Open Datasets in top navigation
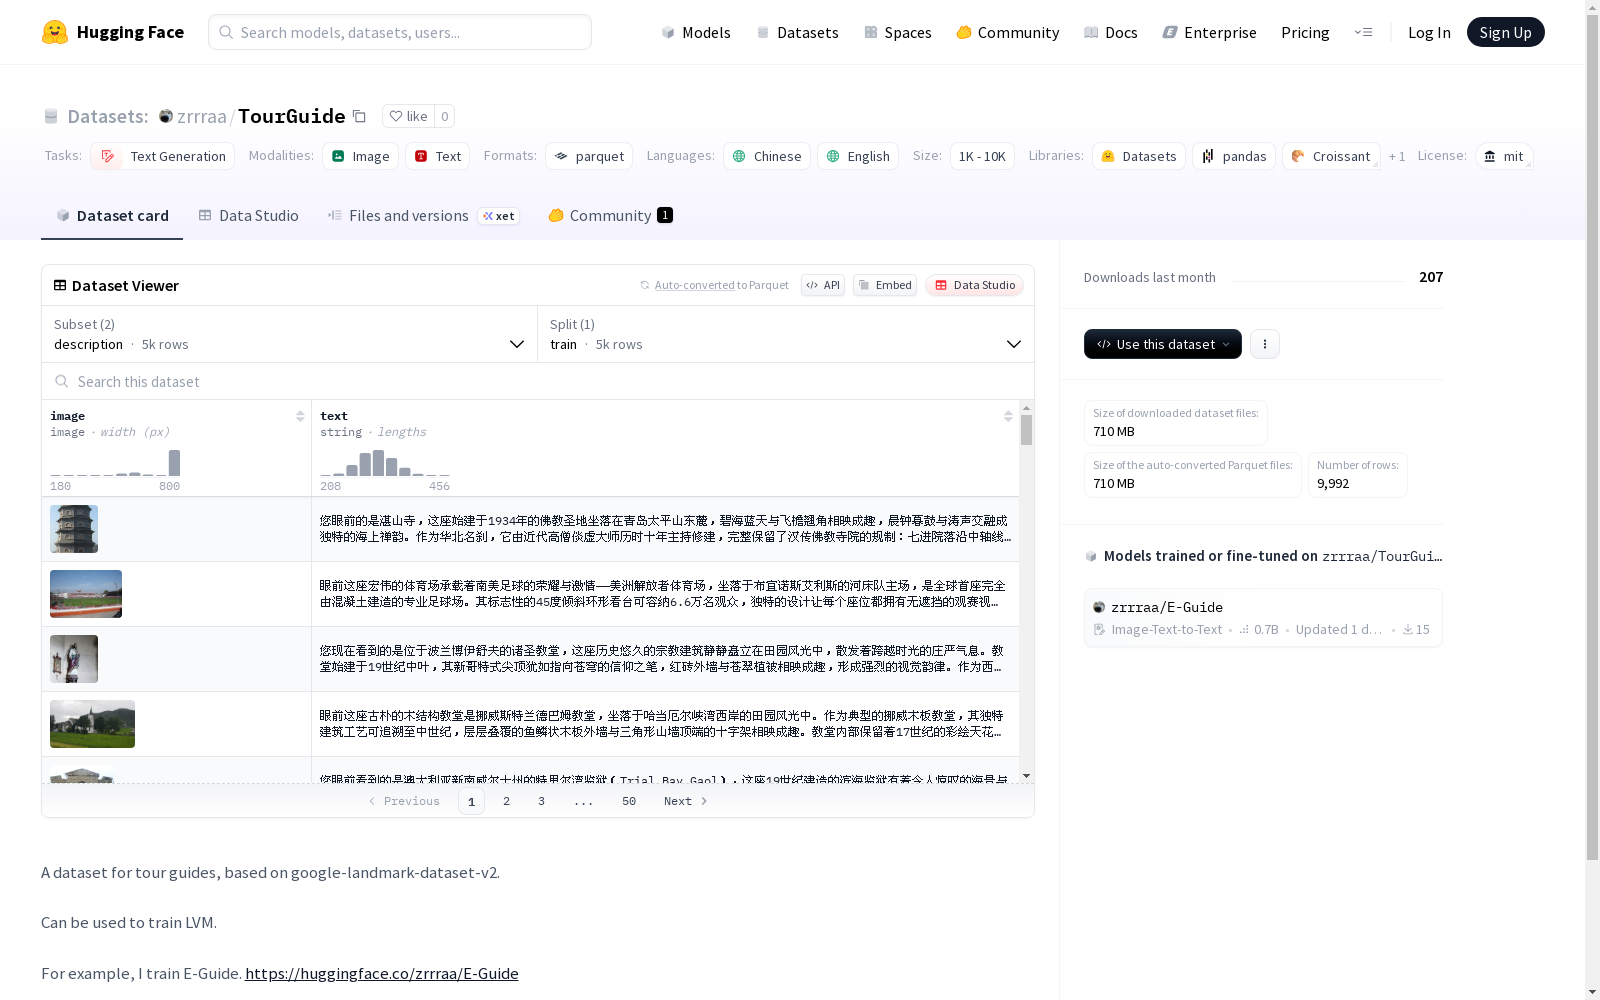This screenshot has height=1000, width=1600. (797, 32)
